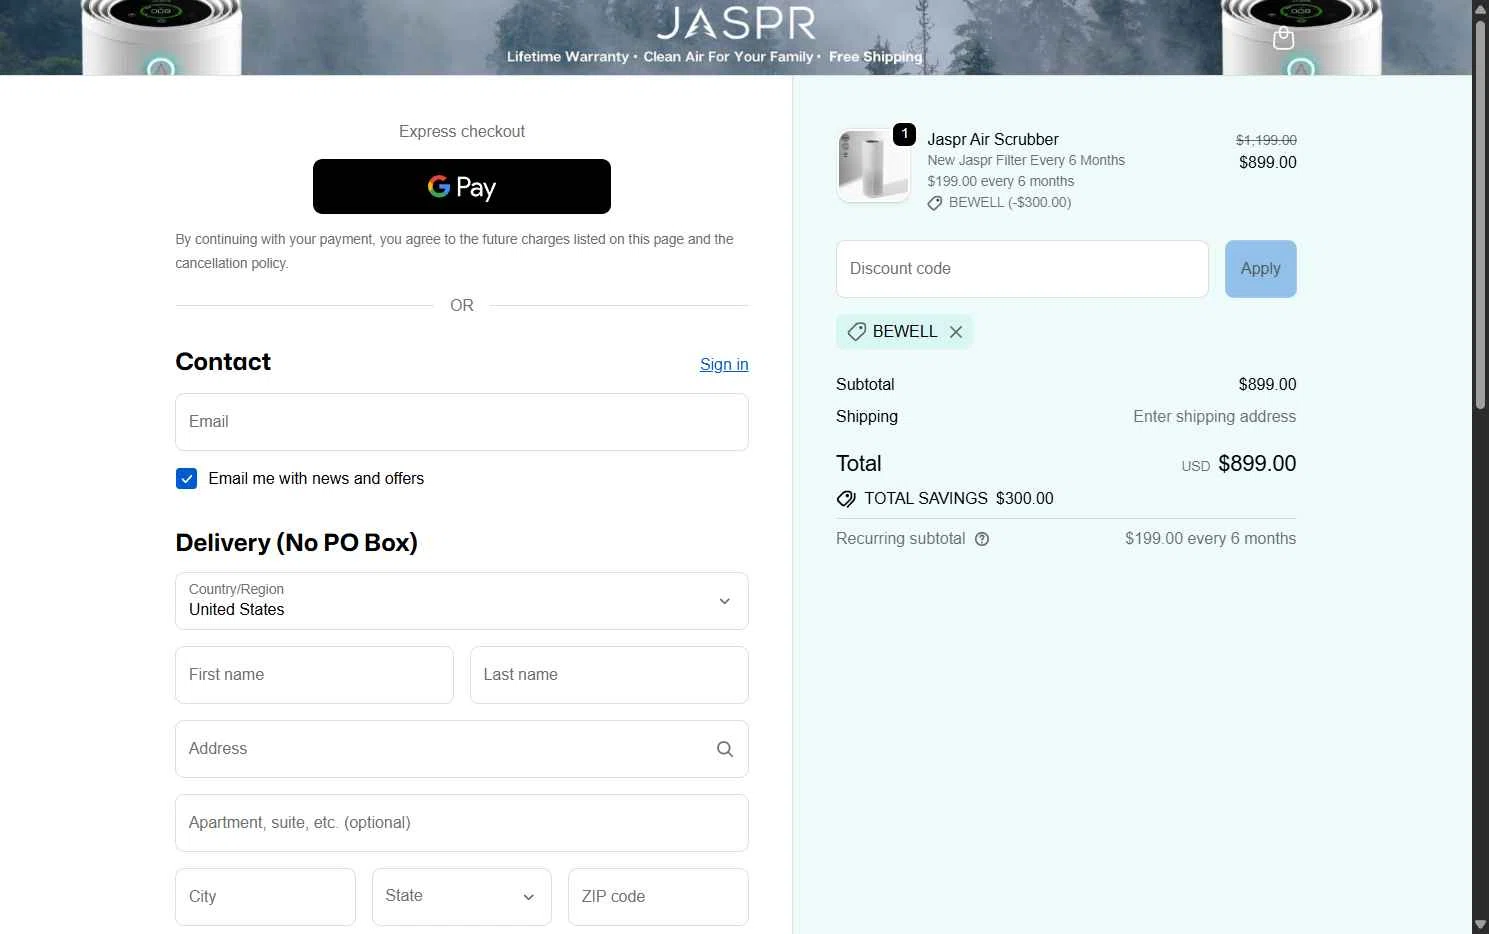Uncheck Email me with news and offers
The width and height of the screenshot is (1489, 934).
[x=187, y=479]
